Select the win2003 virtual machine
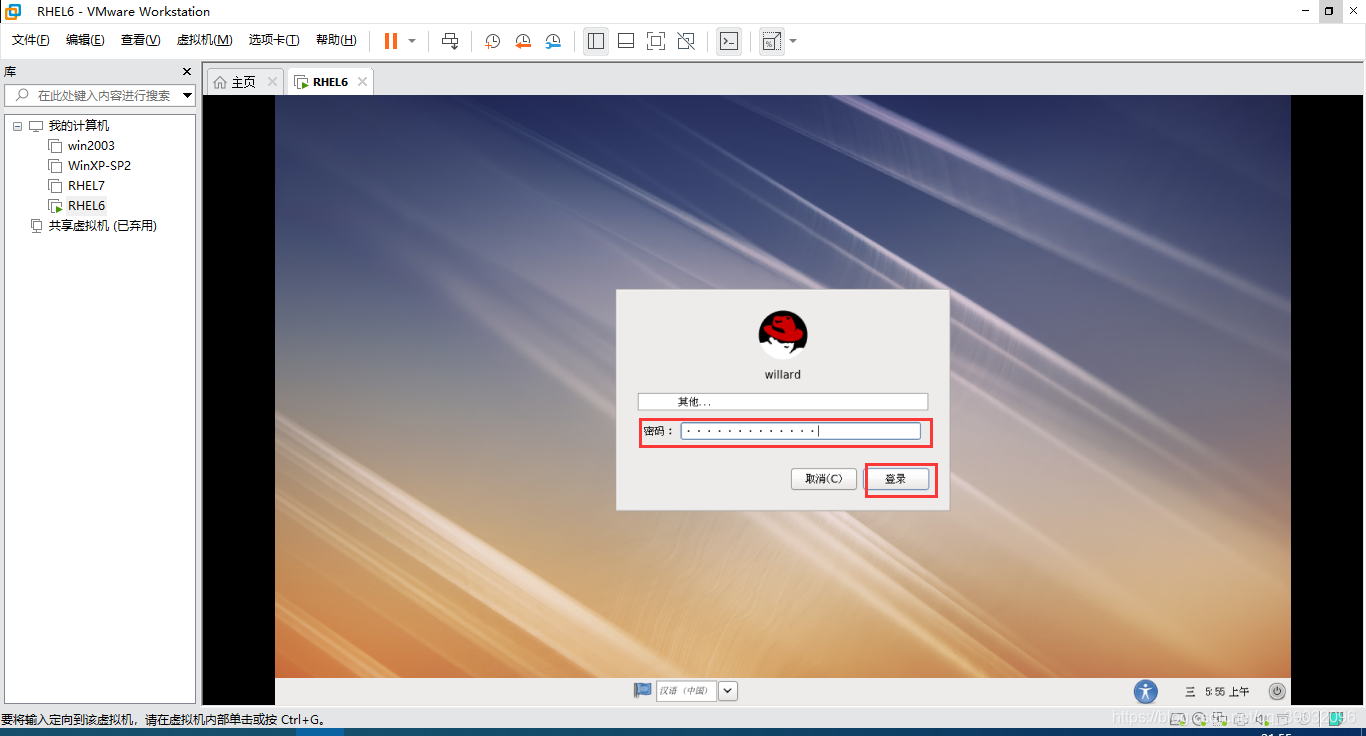Screen dimensions: 1366x736 coord(91,146)
